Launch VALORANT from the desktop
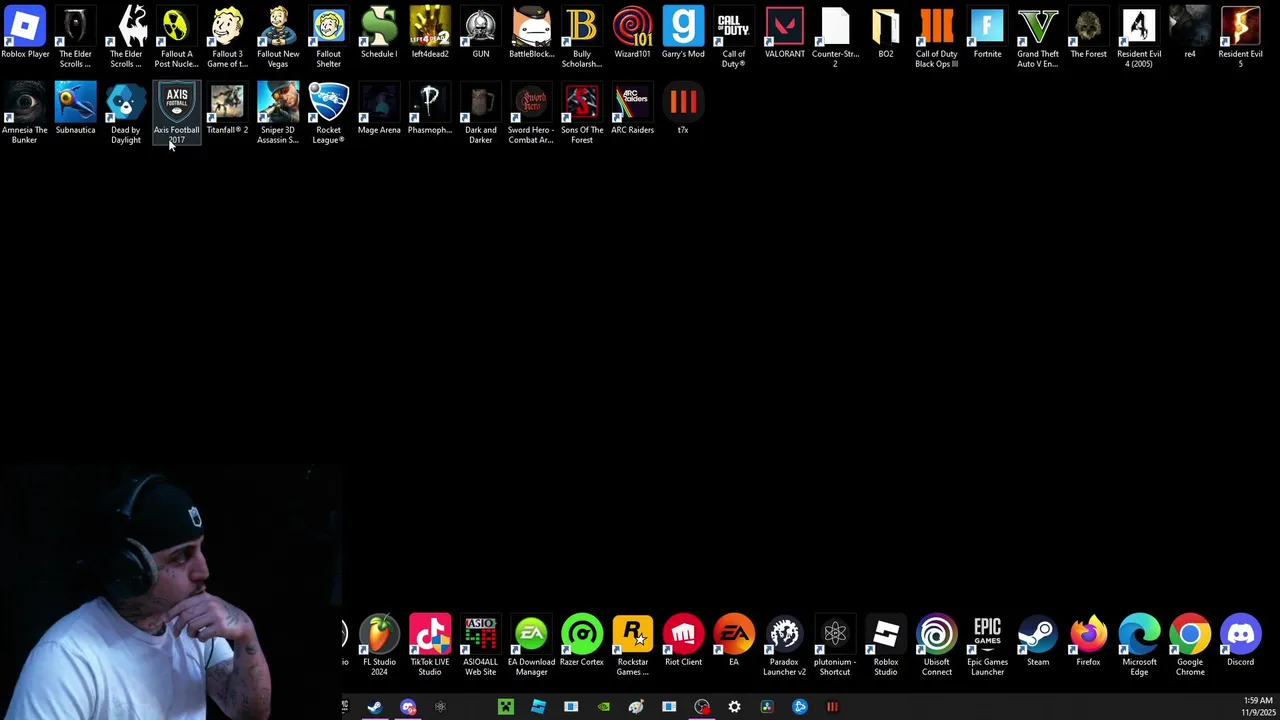1280x720 pixels. point(784,34)
